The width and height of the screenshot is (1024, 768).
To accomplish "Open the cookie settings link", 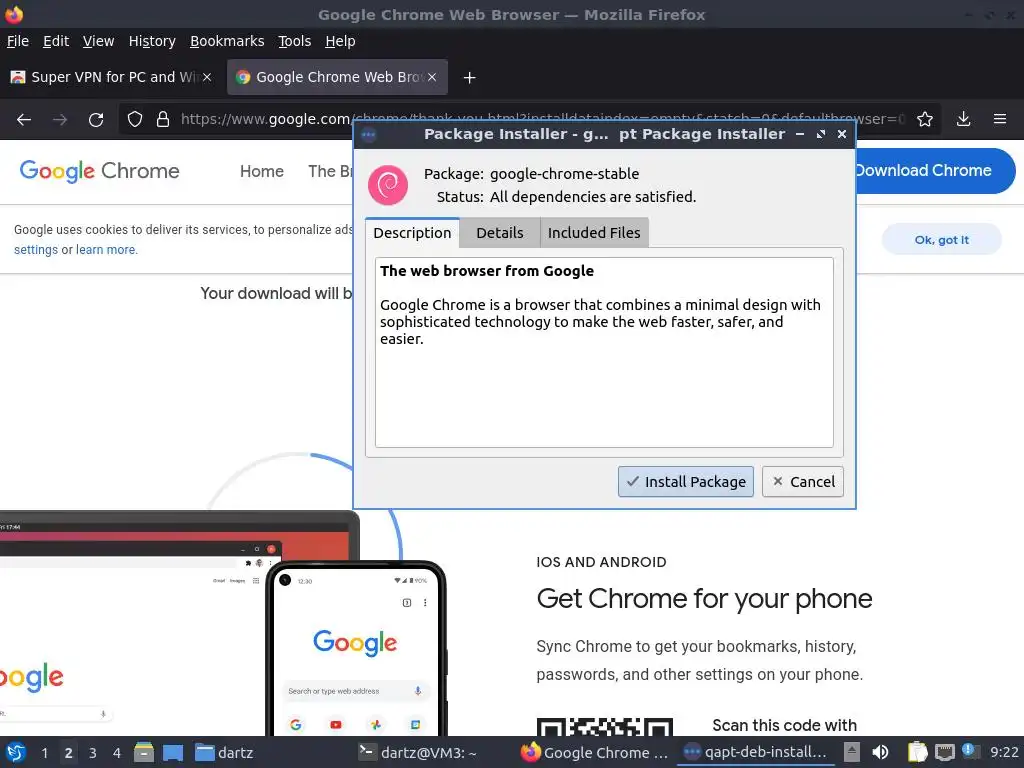I will coord(36,249).
